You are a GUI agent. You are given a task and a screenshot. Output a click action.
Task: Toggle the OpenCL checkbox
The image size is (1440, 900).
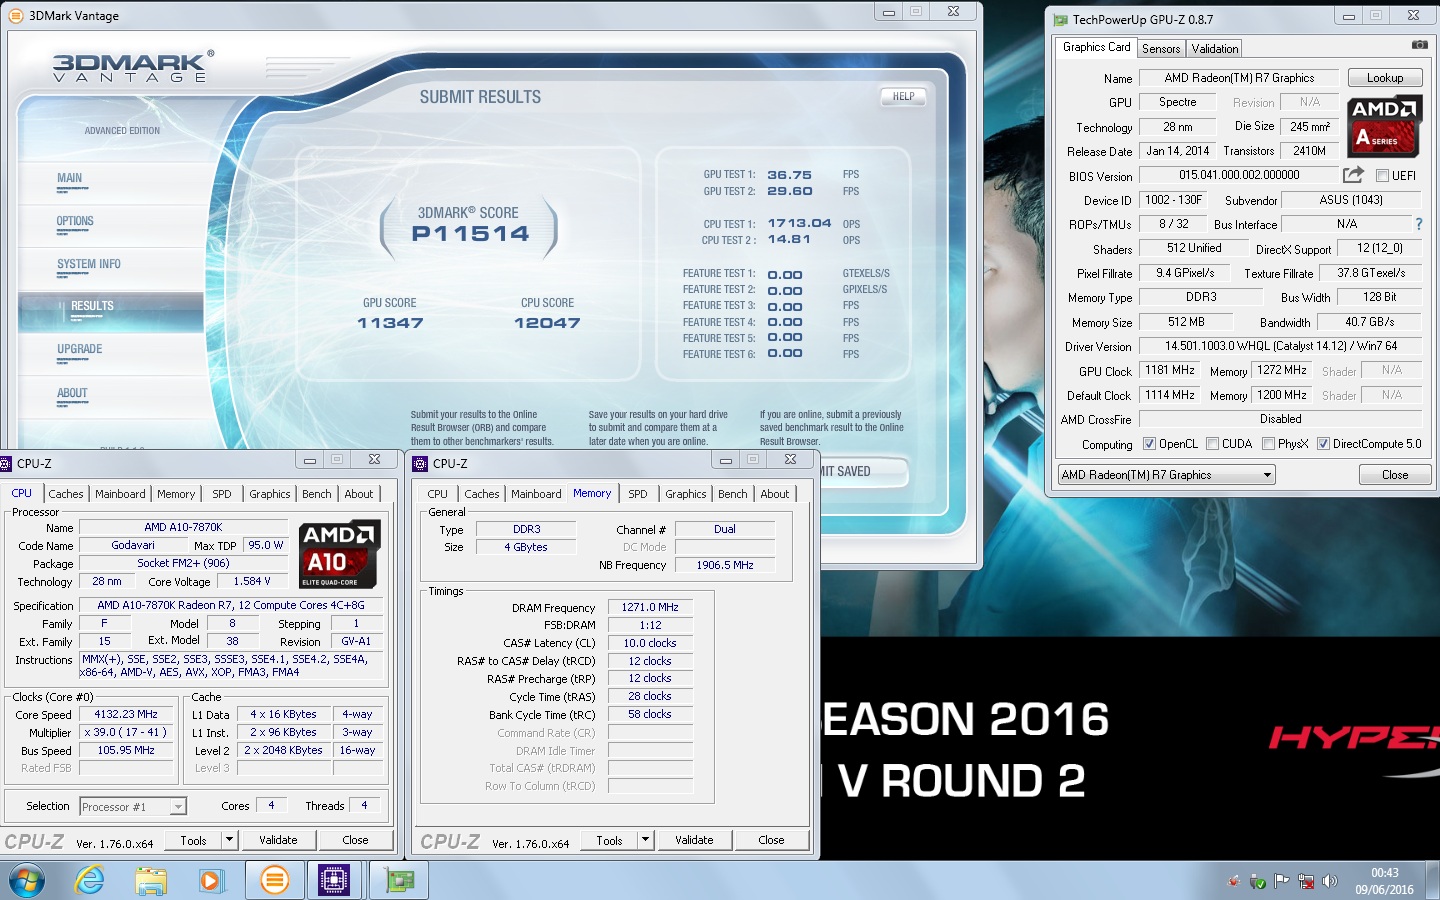click(1149, 444)
